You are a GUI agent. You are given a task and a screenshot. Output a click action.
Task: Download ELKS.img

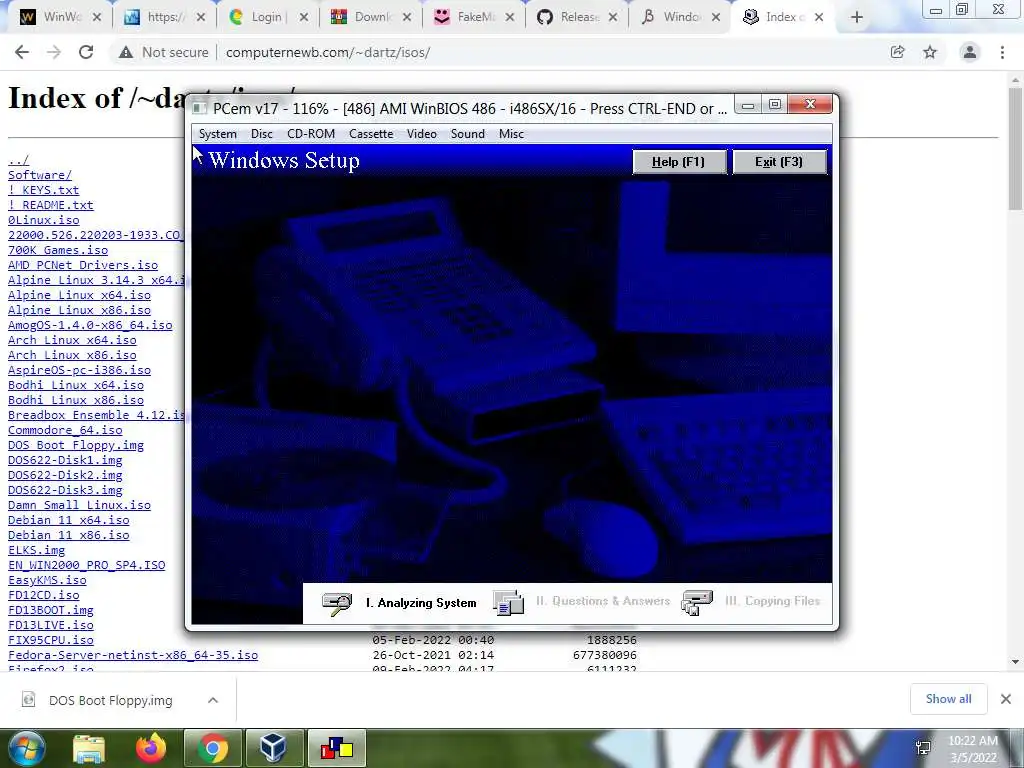pyautogui.click(x=36, y=551)
